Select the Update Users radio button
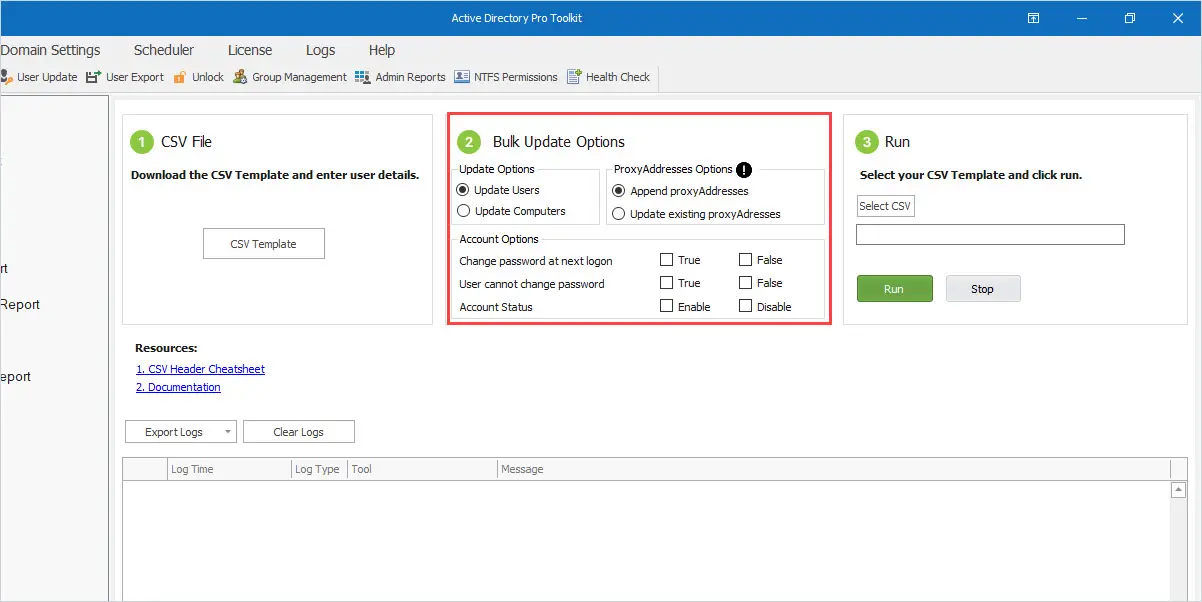 463,190
